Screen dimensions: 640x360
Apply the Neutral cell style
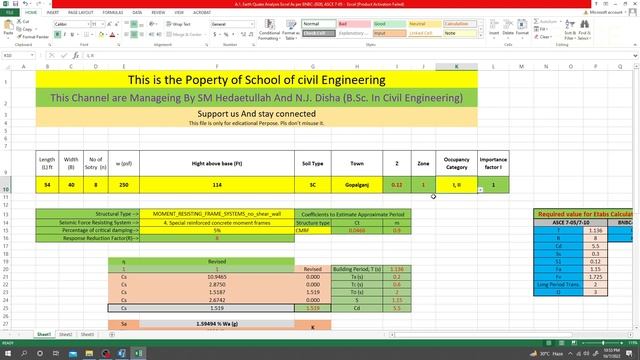[x=424, y=24]
